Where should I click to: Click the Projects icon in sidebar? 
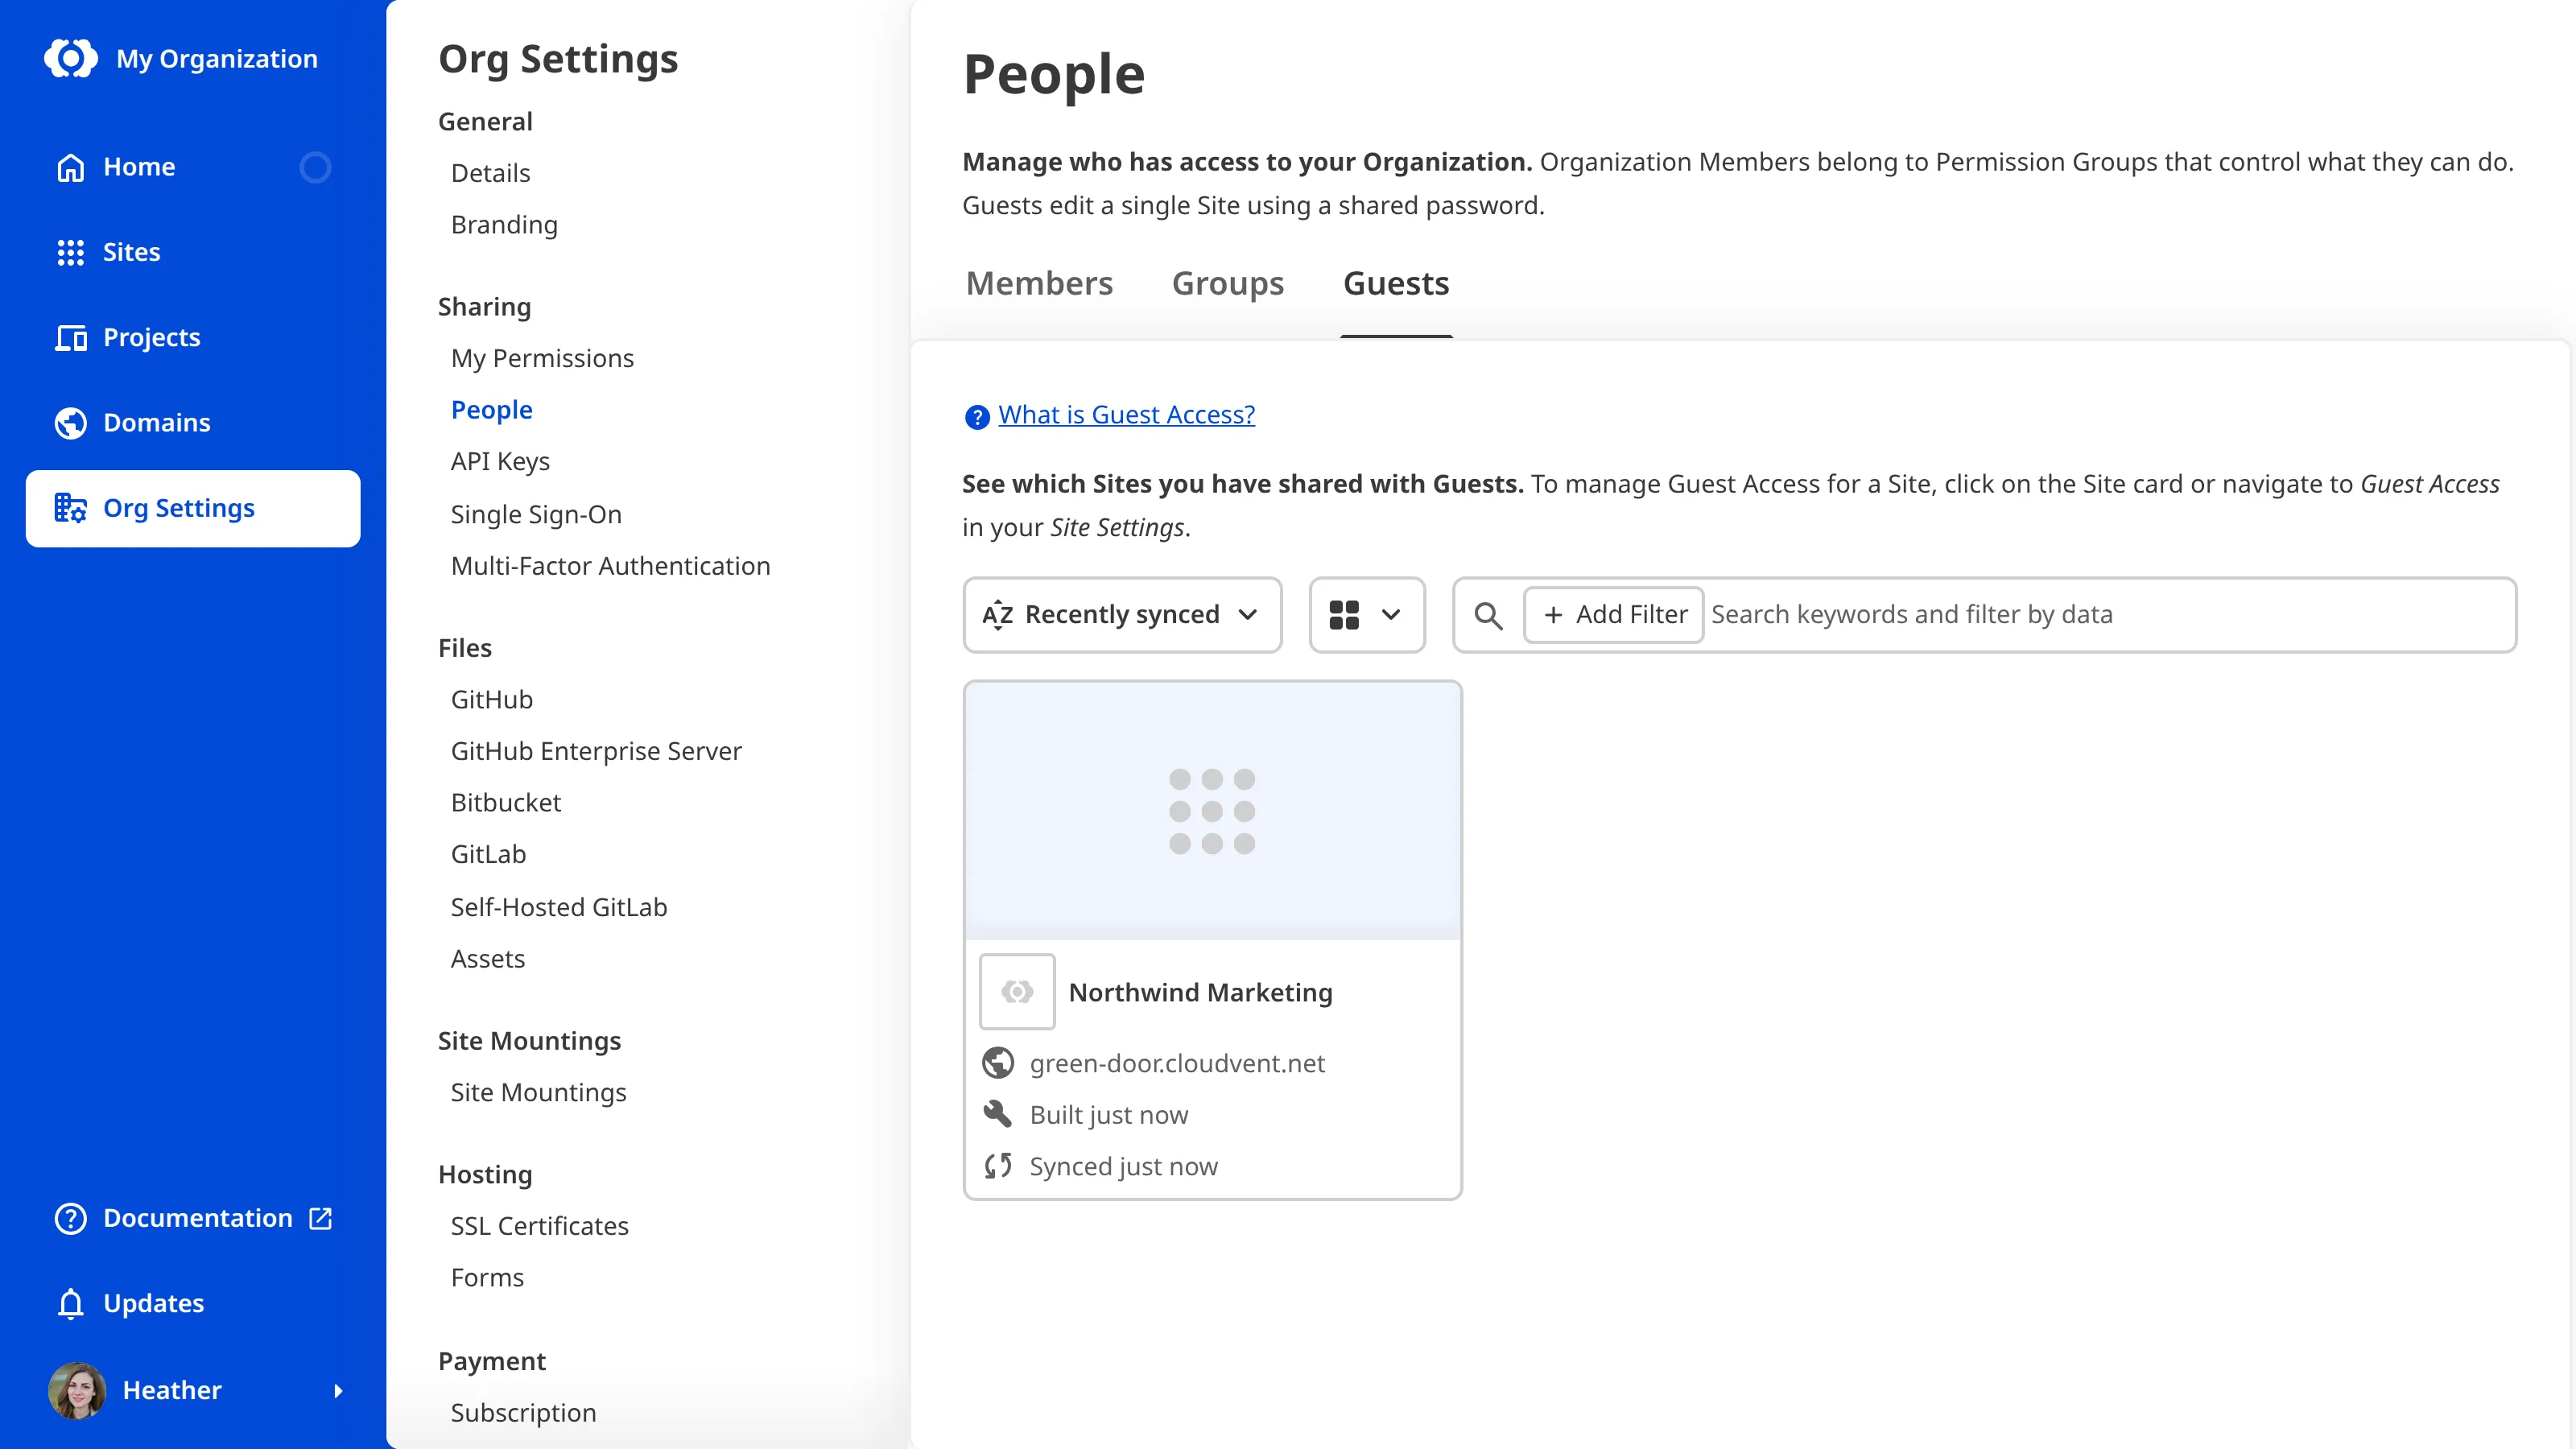70,338
